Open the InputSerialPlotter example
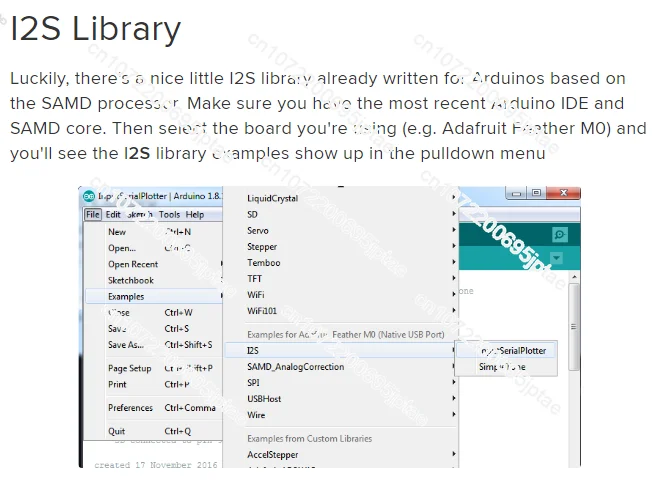659x493 pixels. [506, 351]
